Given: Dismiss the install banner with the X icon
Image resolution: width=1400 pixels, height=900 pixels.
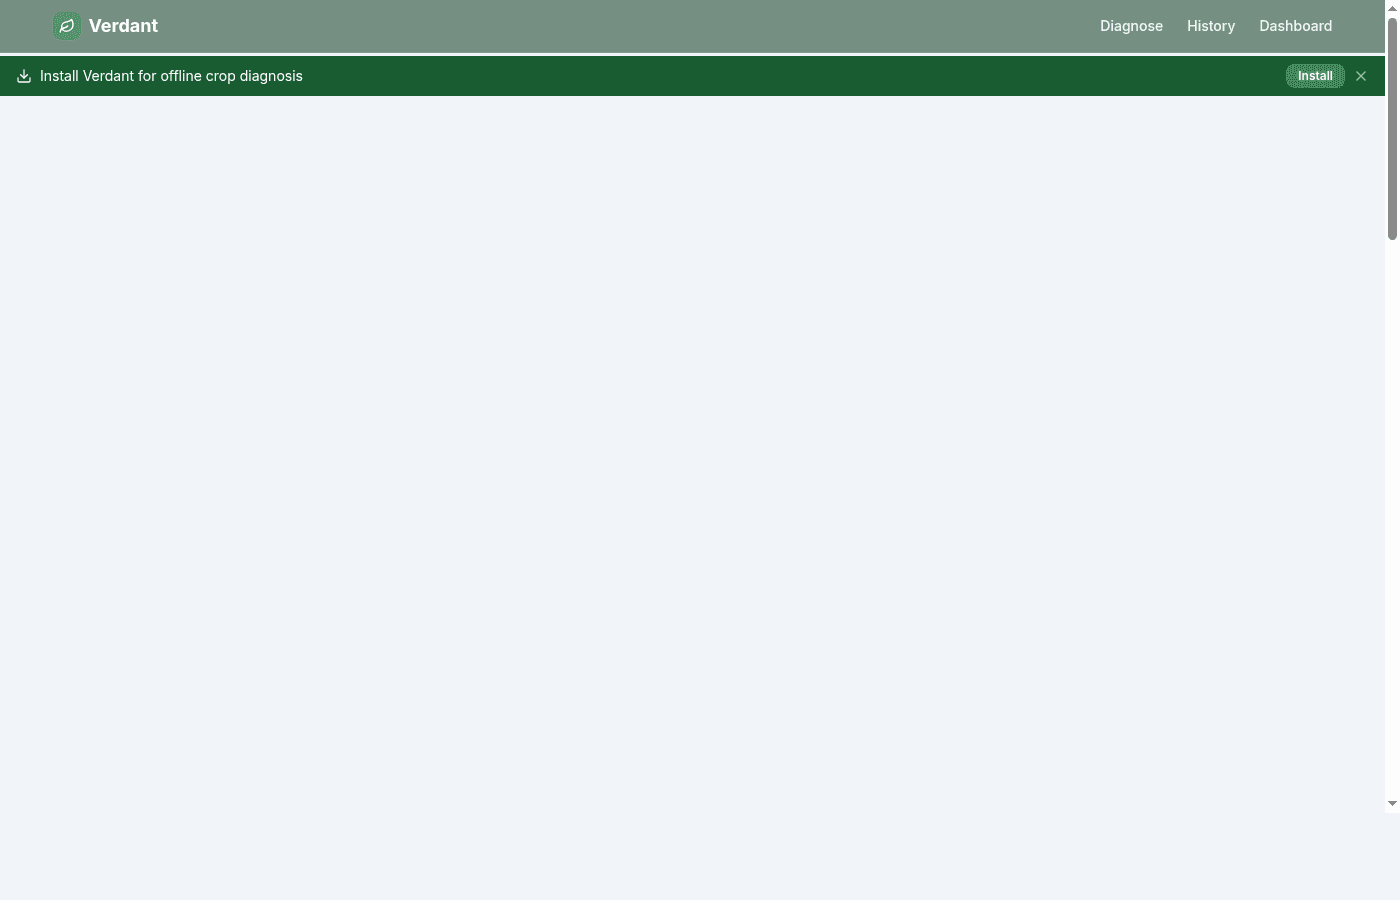Looking at the screenshot, I should (x=1361, y=76).
